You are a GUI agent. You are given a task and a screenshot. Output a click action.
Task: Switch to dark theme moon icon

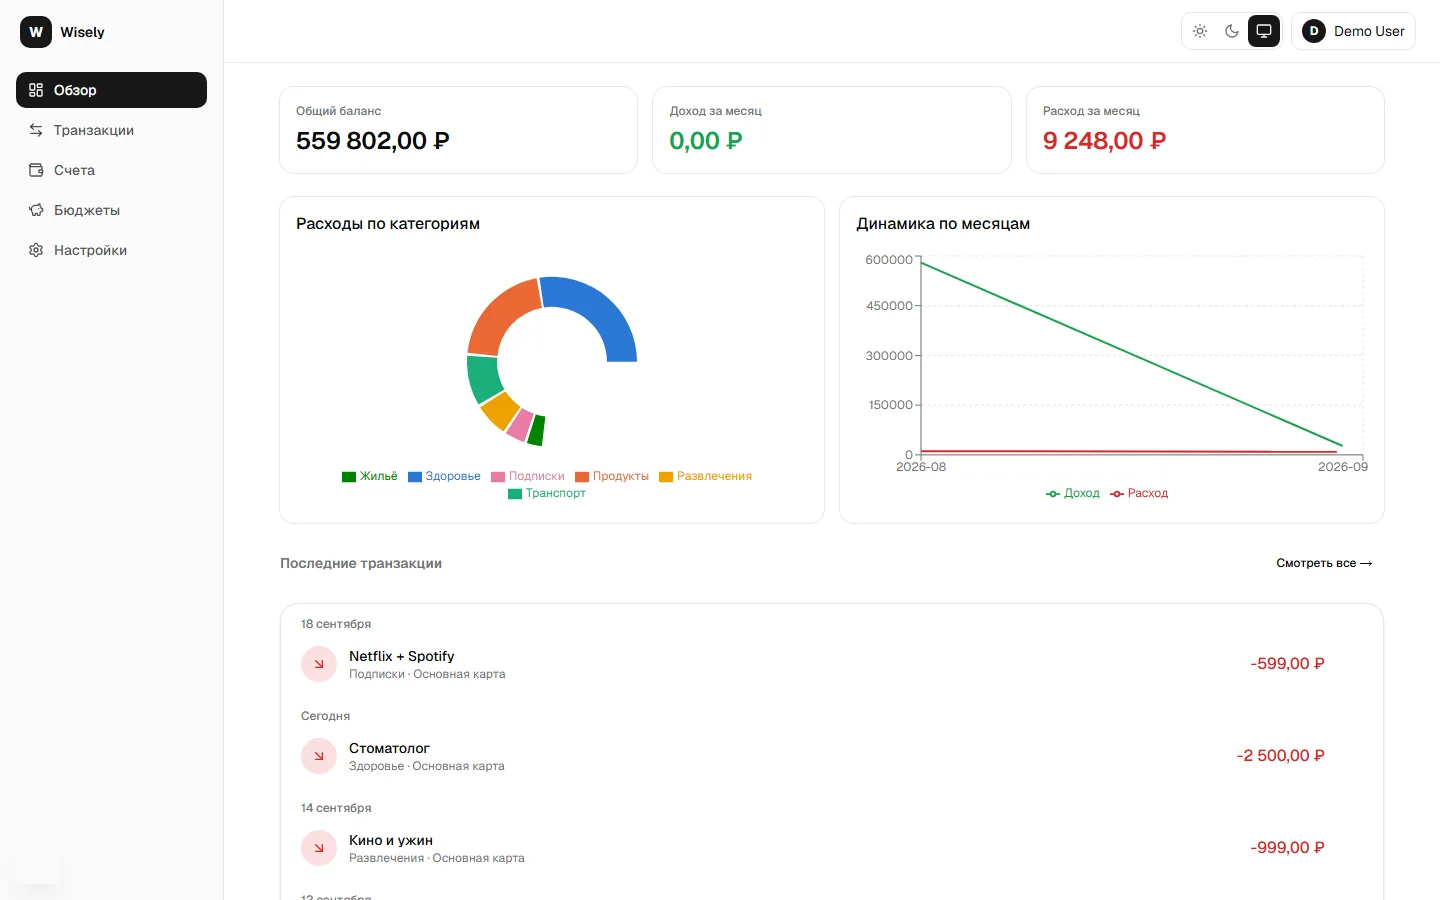[1232, 31]
